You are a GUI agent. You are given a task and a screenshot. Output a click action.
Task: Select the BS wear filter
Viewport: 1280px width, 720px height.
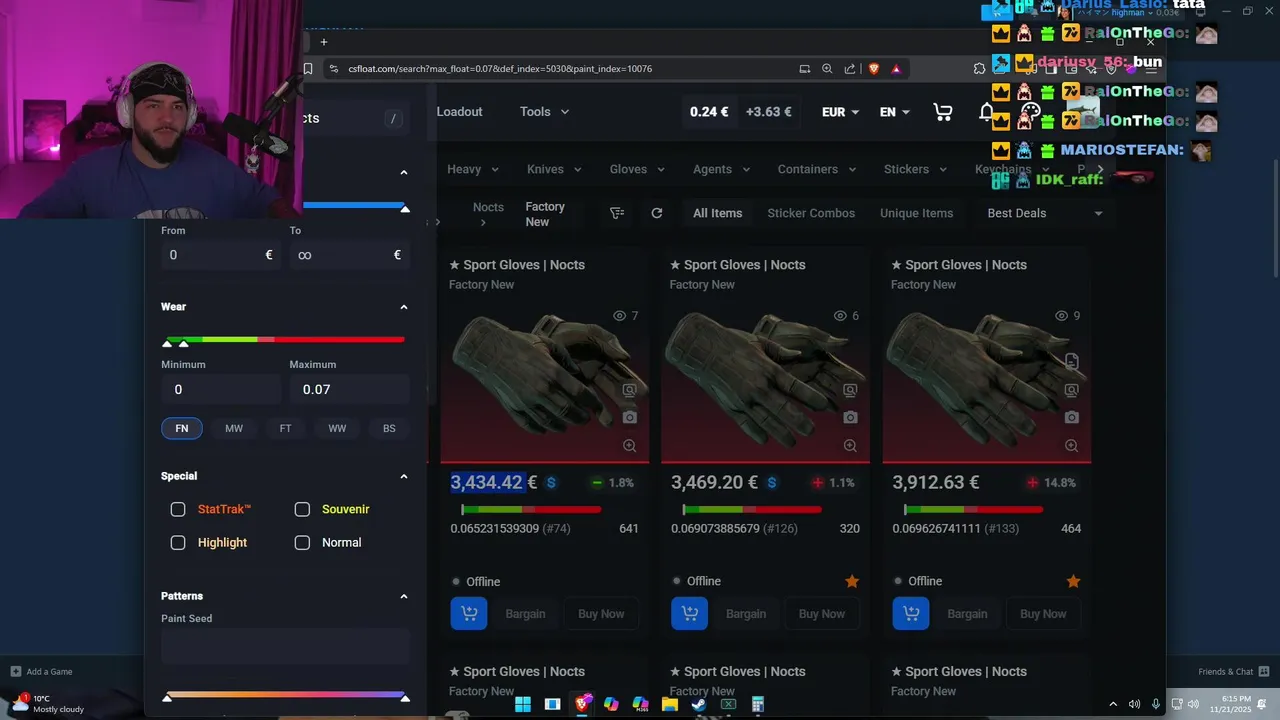[x=389, y=428]
